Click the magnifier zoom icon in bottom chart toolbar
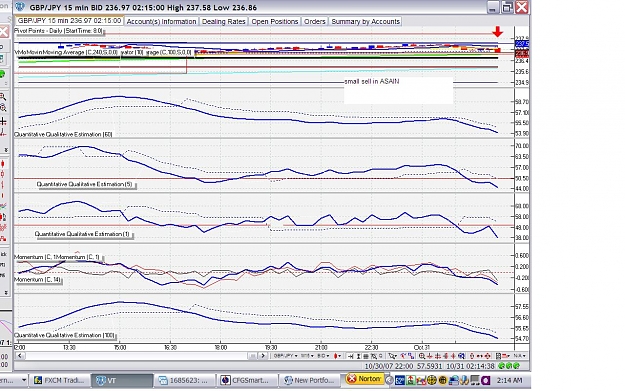Image resolution: width=625 pixels, height=391 pixels. pyautogui.click(x=422, y=356)
